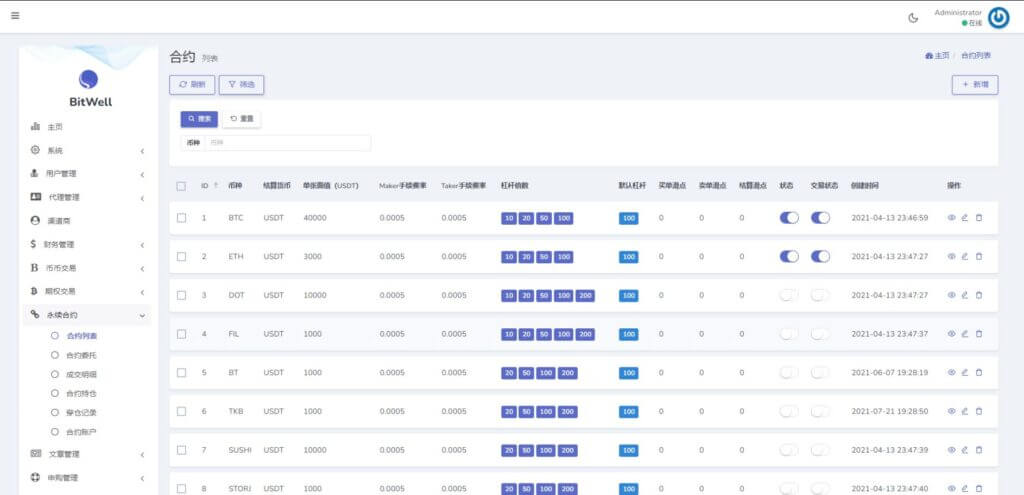Viewport: 1024px width, 495px height.
Task: Expand the 用户管理 sidebar menu
Action: (x=87, y=174)
